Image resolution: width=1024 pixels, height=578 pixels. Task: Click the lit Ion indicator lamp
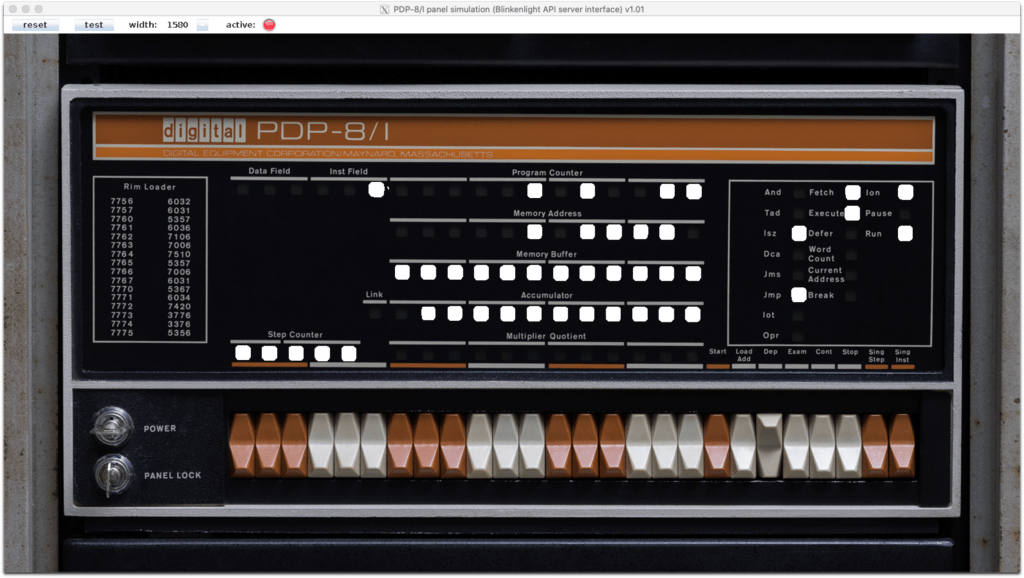click(x=905, y=192)
